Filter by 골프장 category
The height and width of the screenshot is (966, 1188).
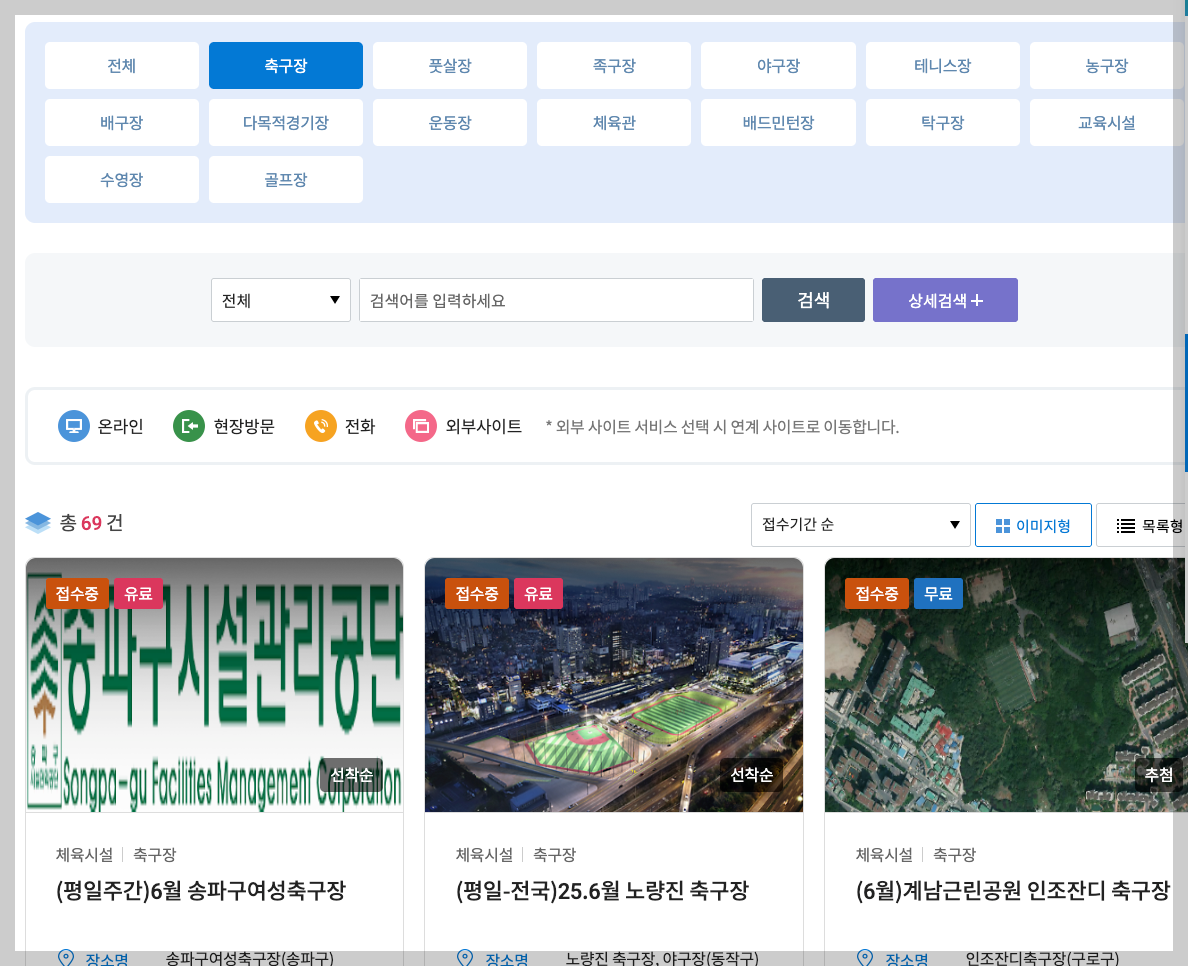[286, 180]
